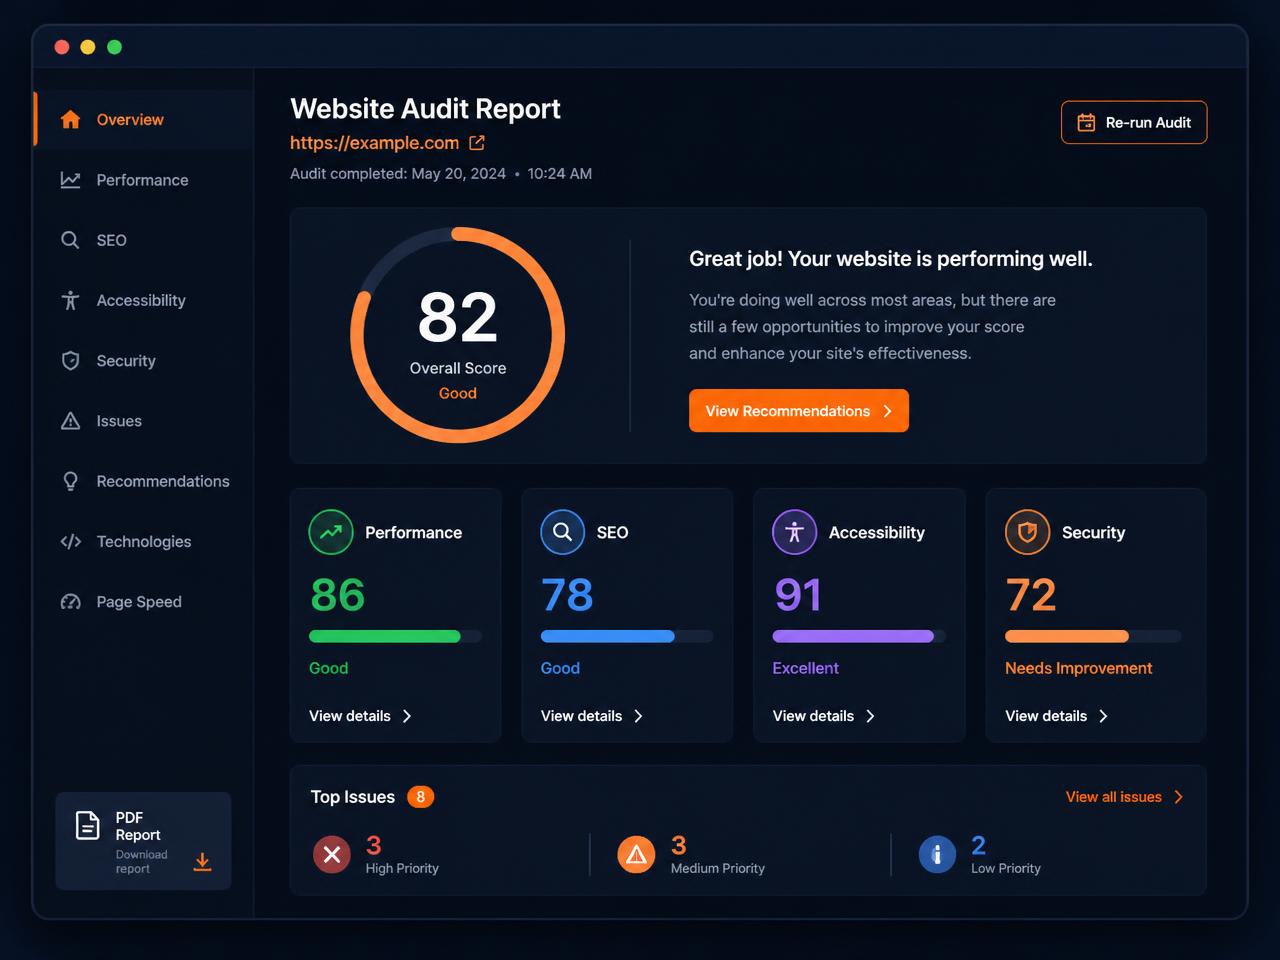Viewport: 1280px width, 960px height.
Task: Click the PDF document icon
Action: click(88, 826)
